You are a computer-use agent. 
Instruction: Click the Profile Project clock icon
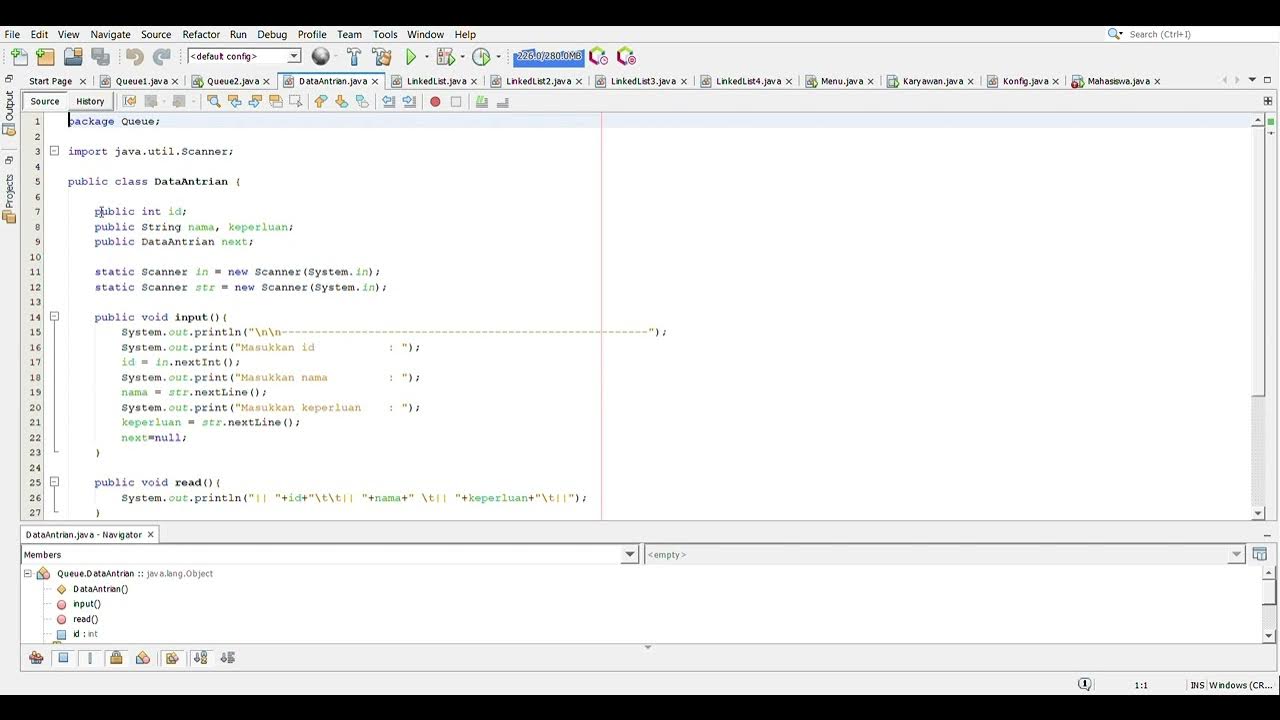pyautogui.click(x=481, y=57)
